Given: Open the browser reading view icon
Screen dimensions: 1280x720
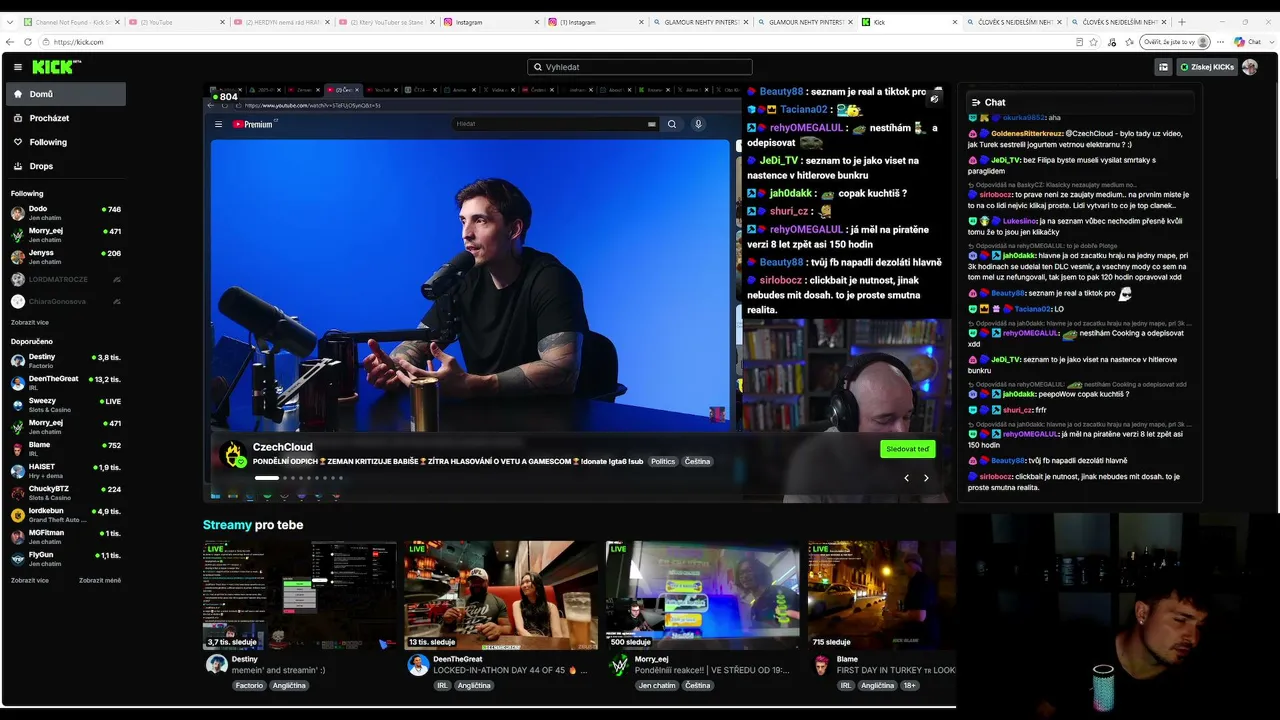Looking at the screenshot, I should click(1079, 42).
